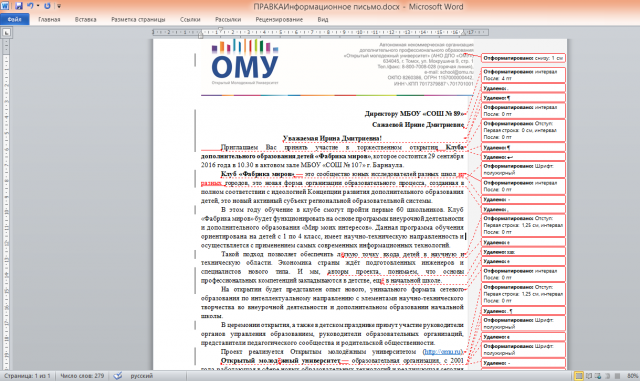Click the line 'Сажаевой Ирине Дмитриевне'
640x381 pixels.
418,125
